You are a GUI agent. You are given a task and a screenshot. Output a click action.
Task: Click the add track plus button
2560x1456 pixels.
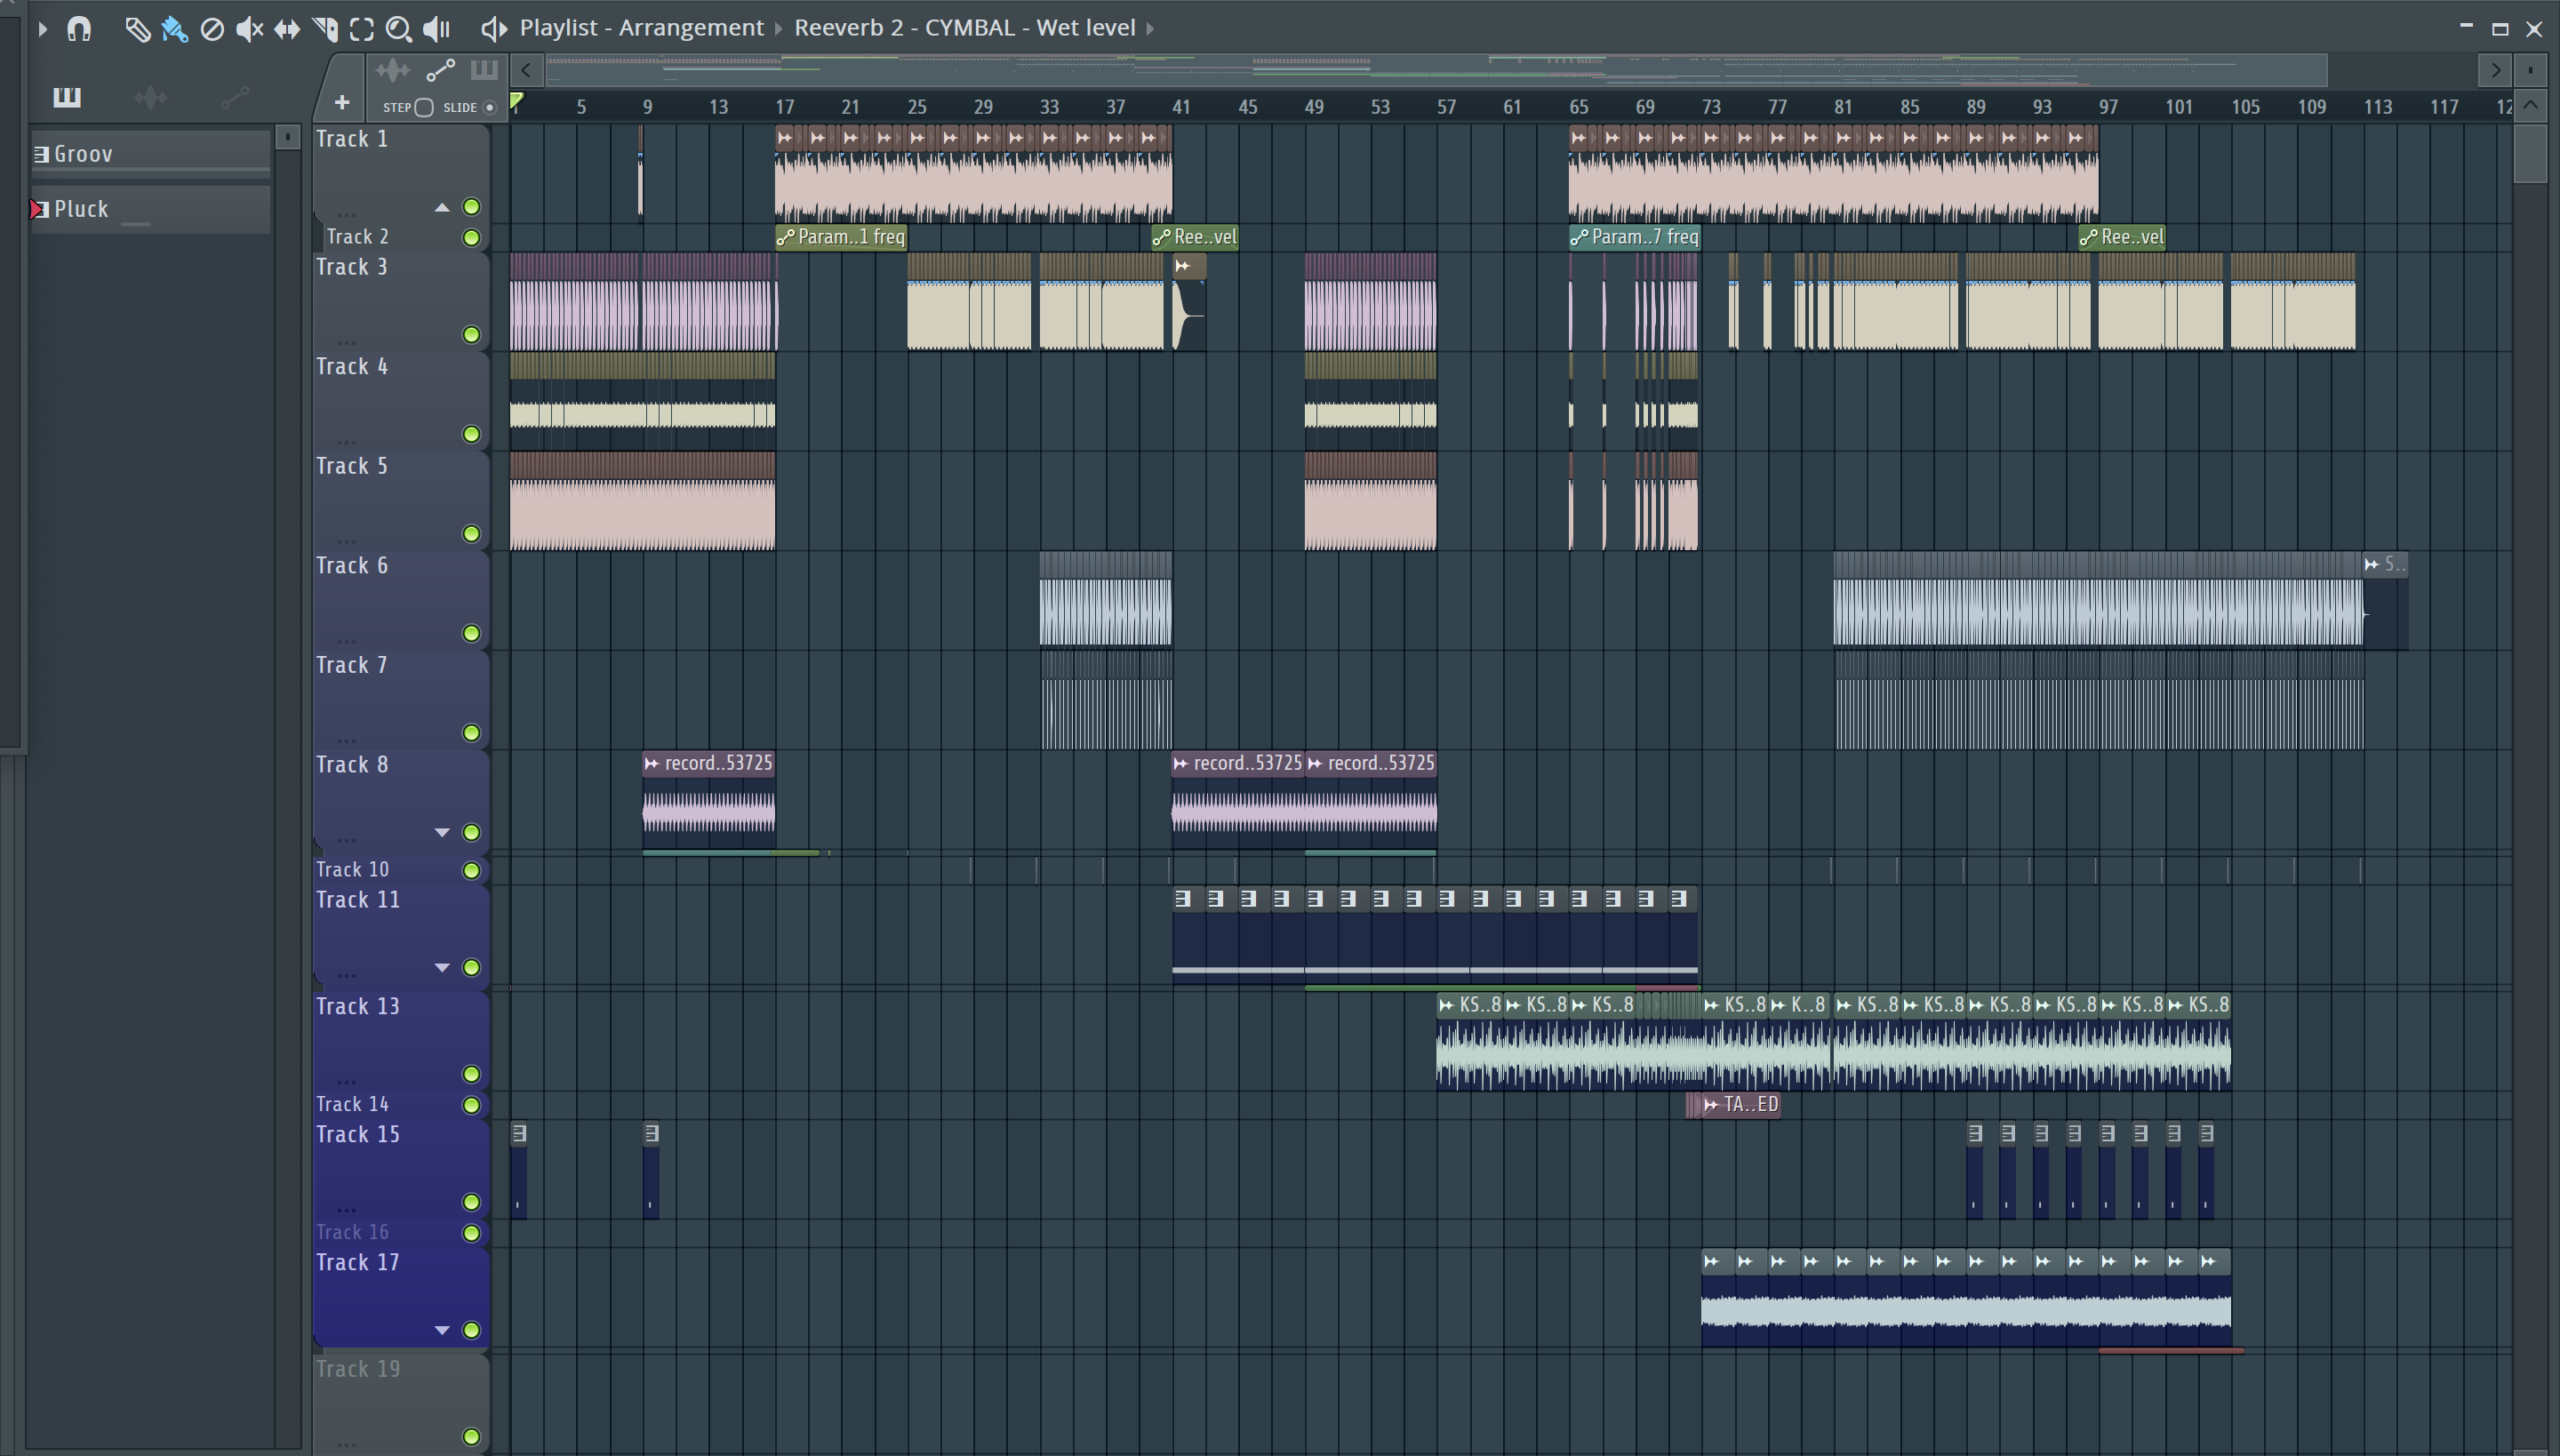click(x=341, y=102)
